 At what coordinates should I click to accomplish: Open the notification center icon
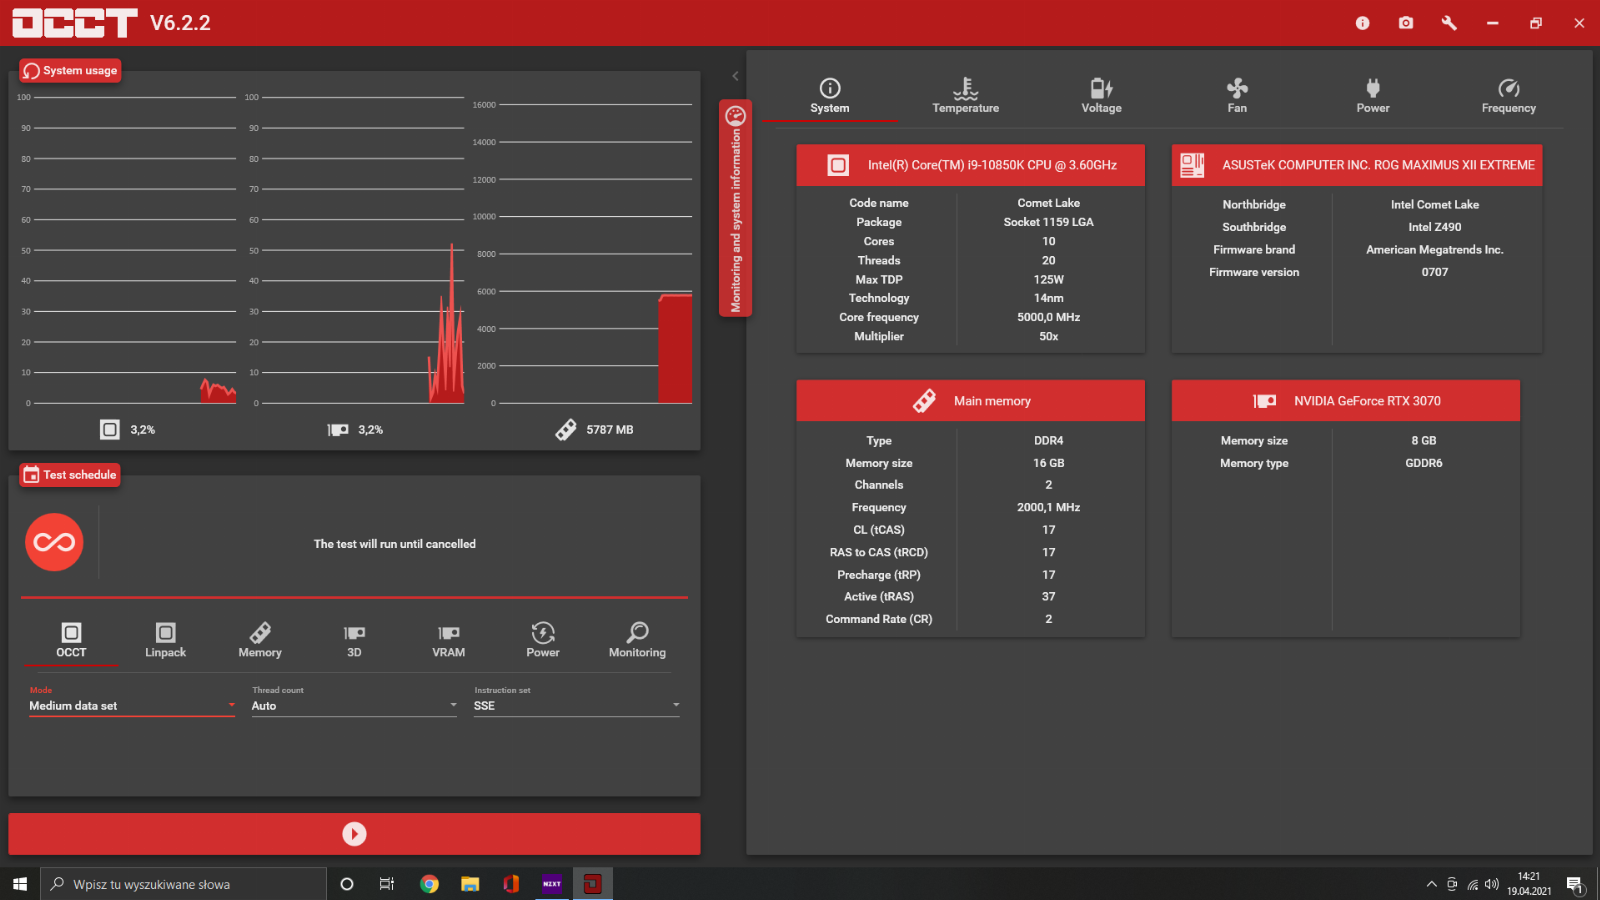click(x=1574, y=884)
